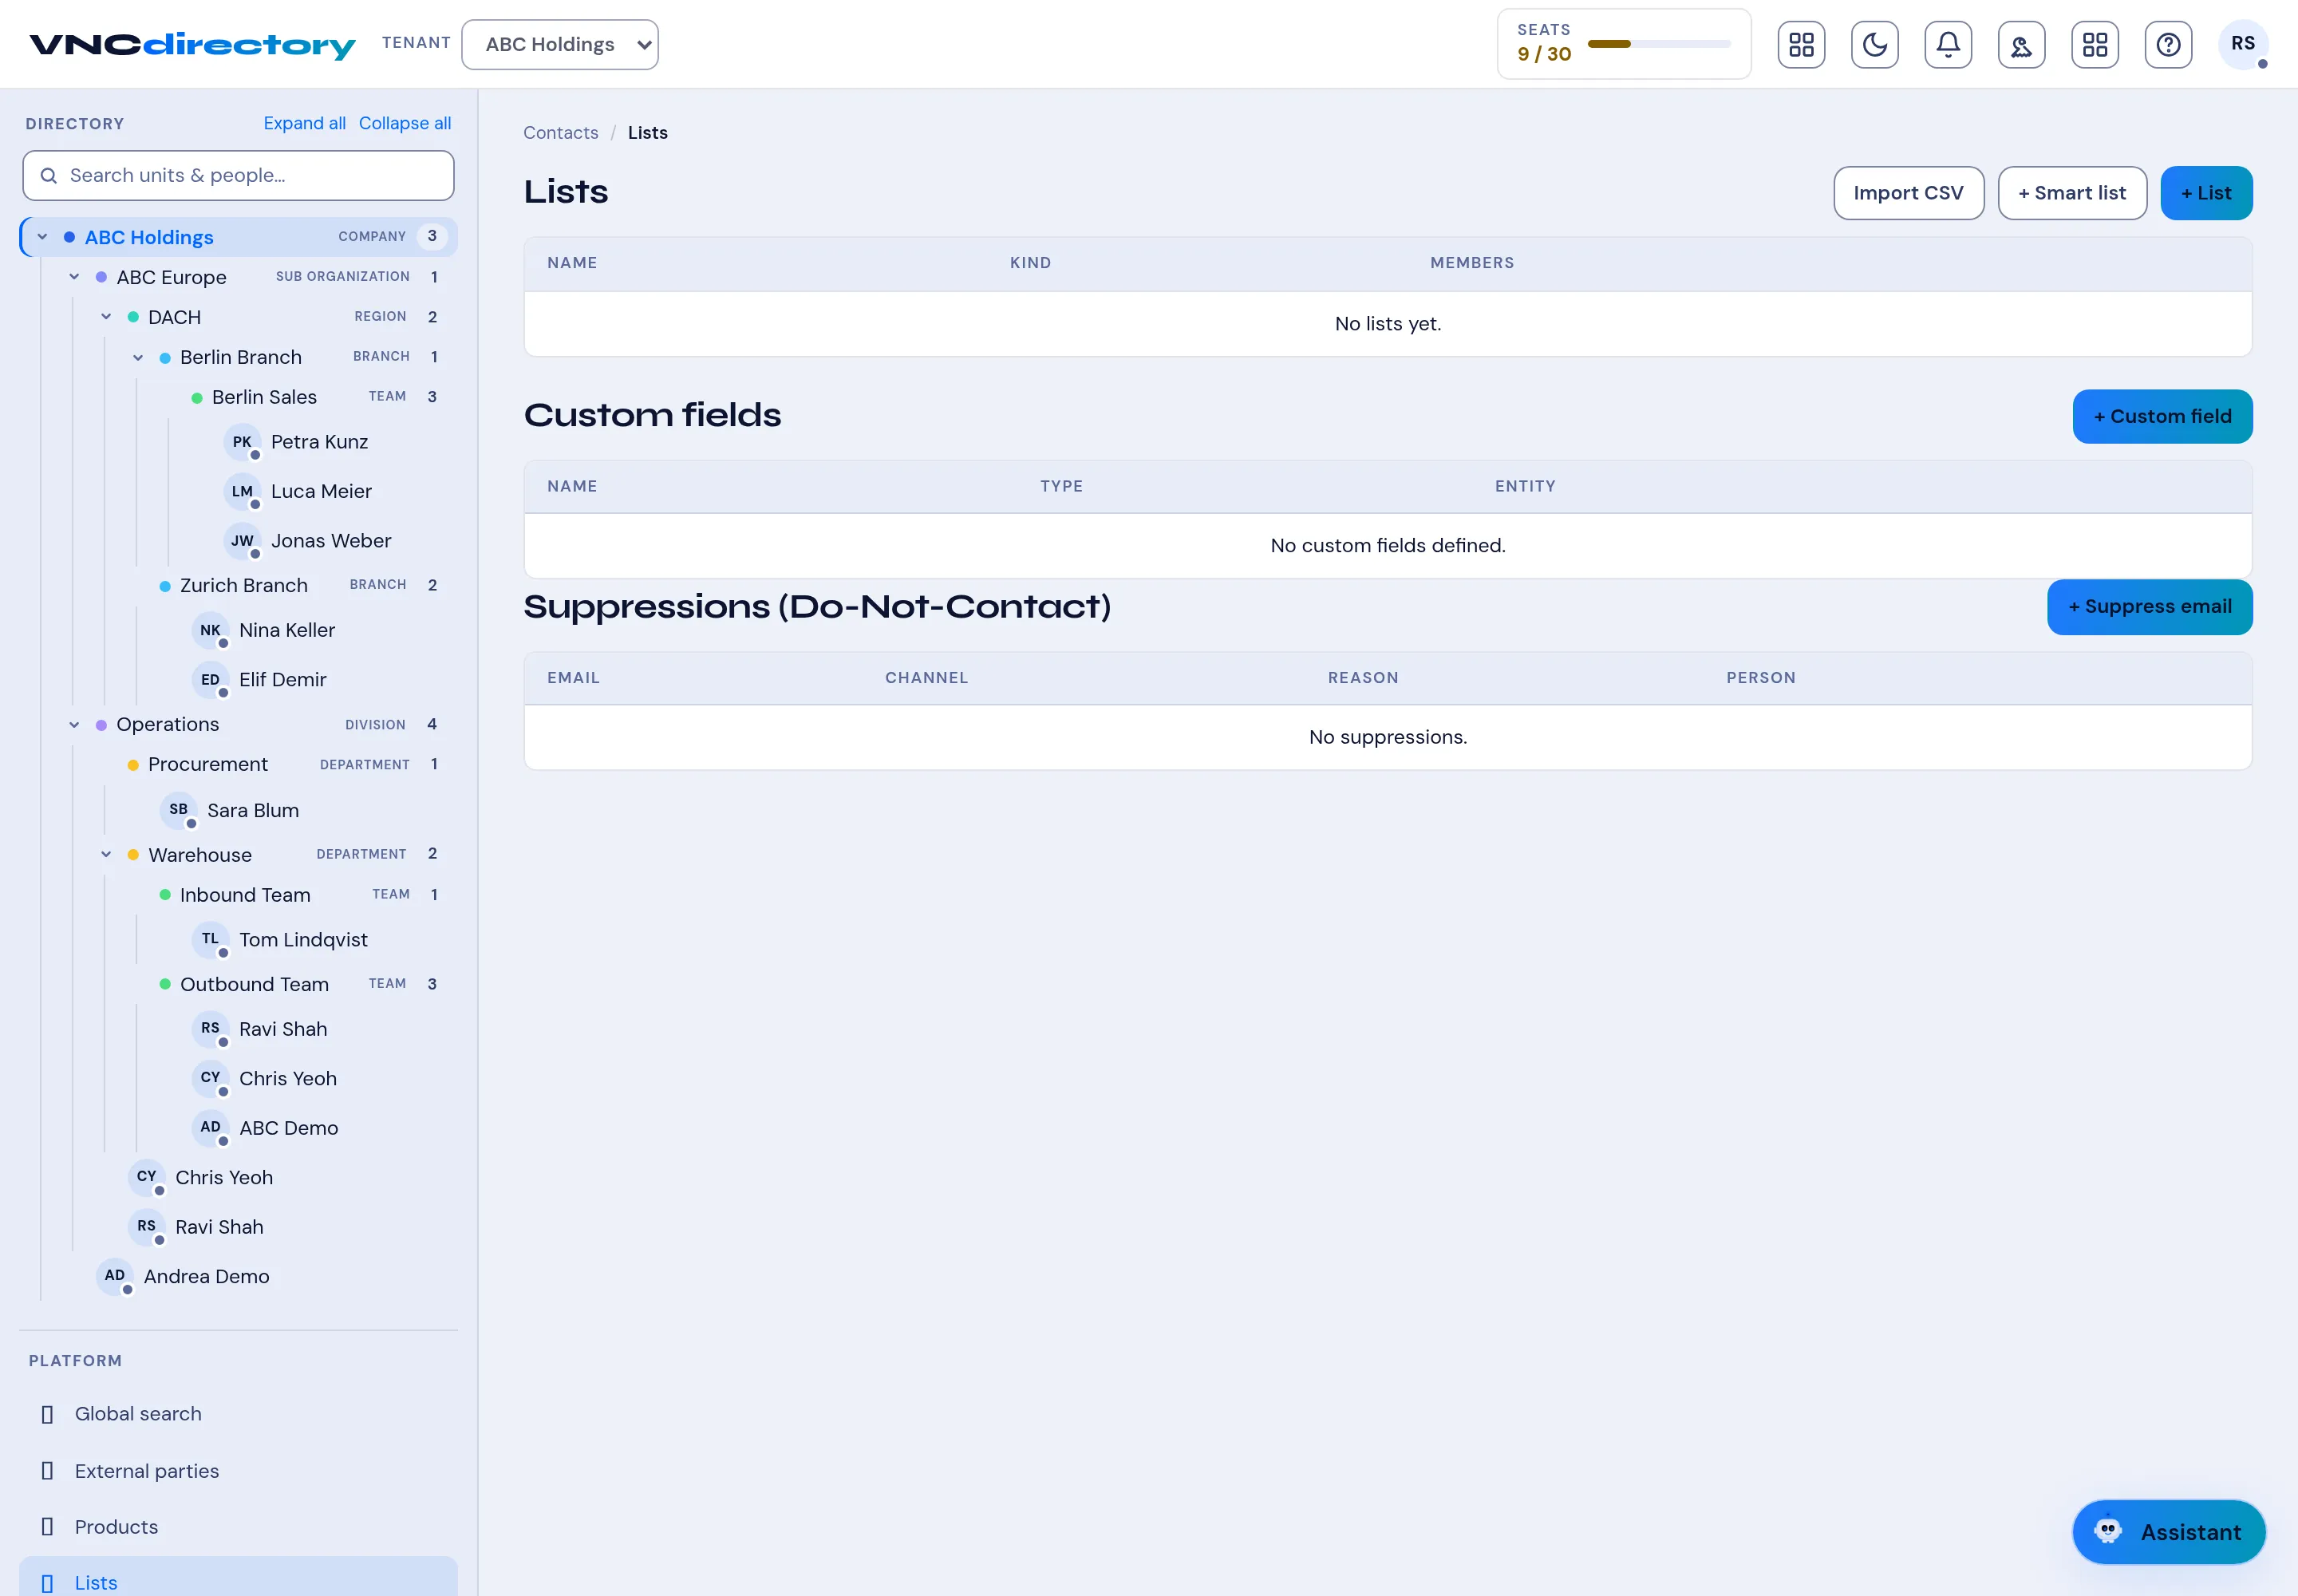The width and height of the screenshot is (2298, 1596).
Task: Click the + Smart list button
Action: pyautogui.click(x=2072, y=193)
